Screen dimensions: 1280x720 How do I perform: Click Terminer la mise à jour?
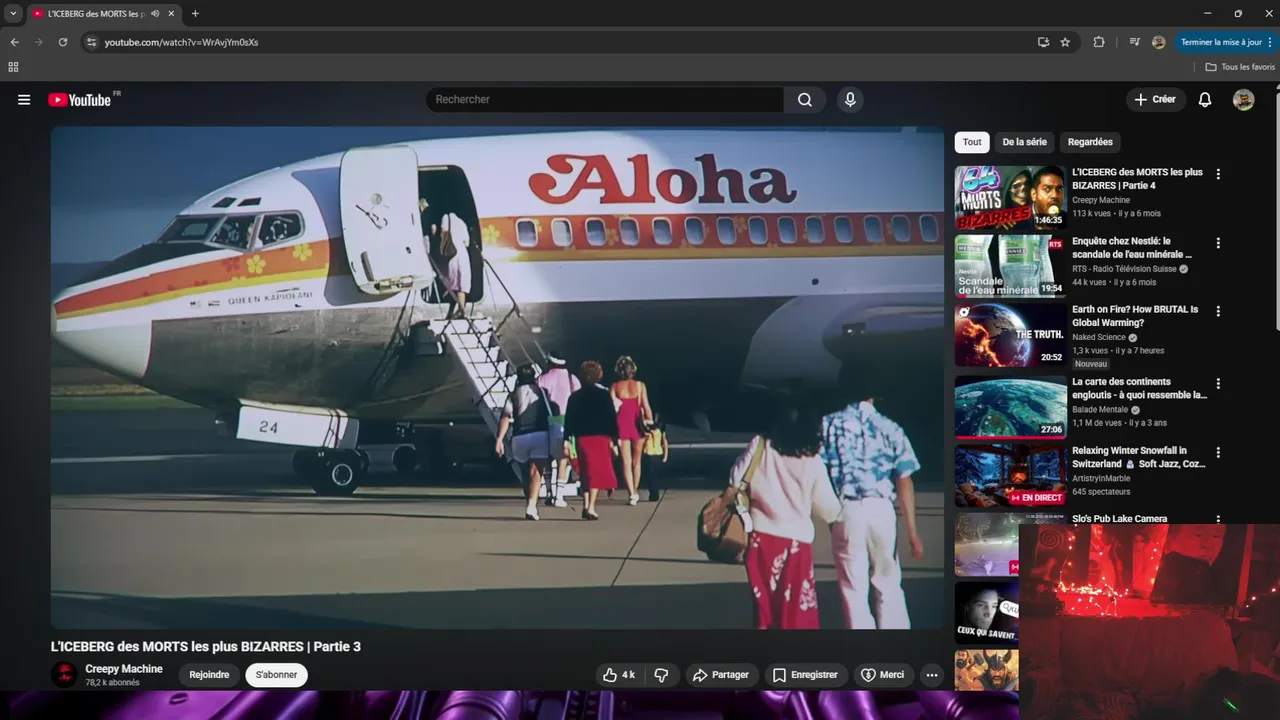pos(1221,42)
